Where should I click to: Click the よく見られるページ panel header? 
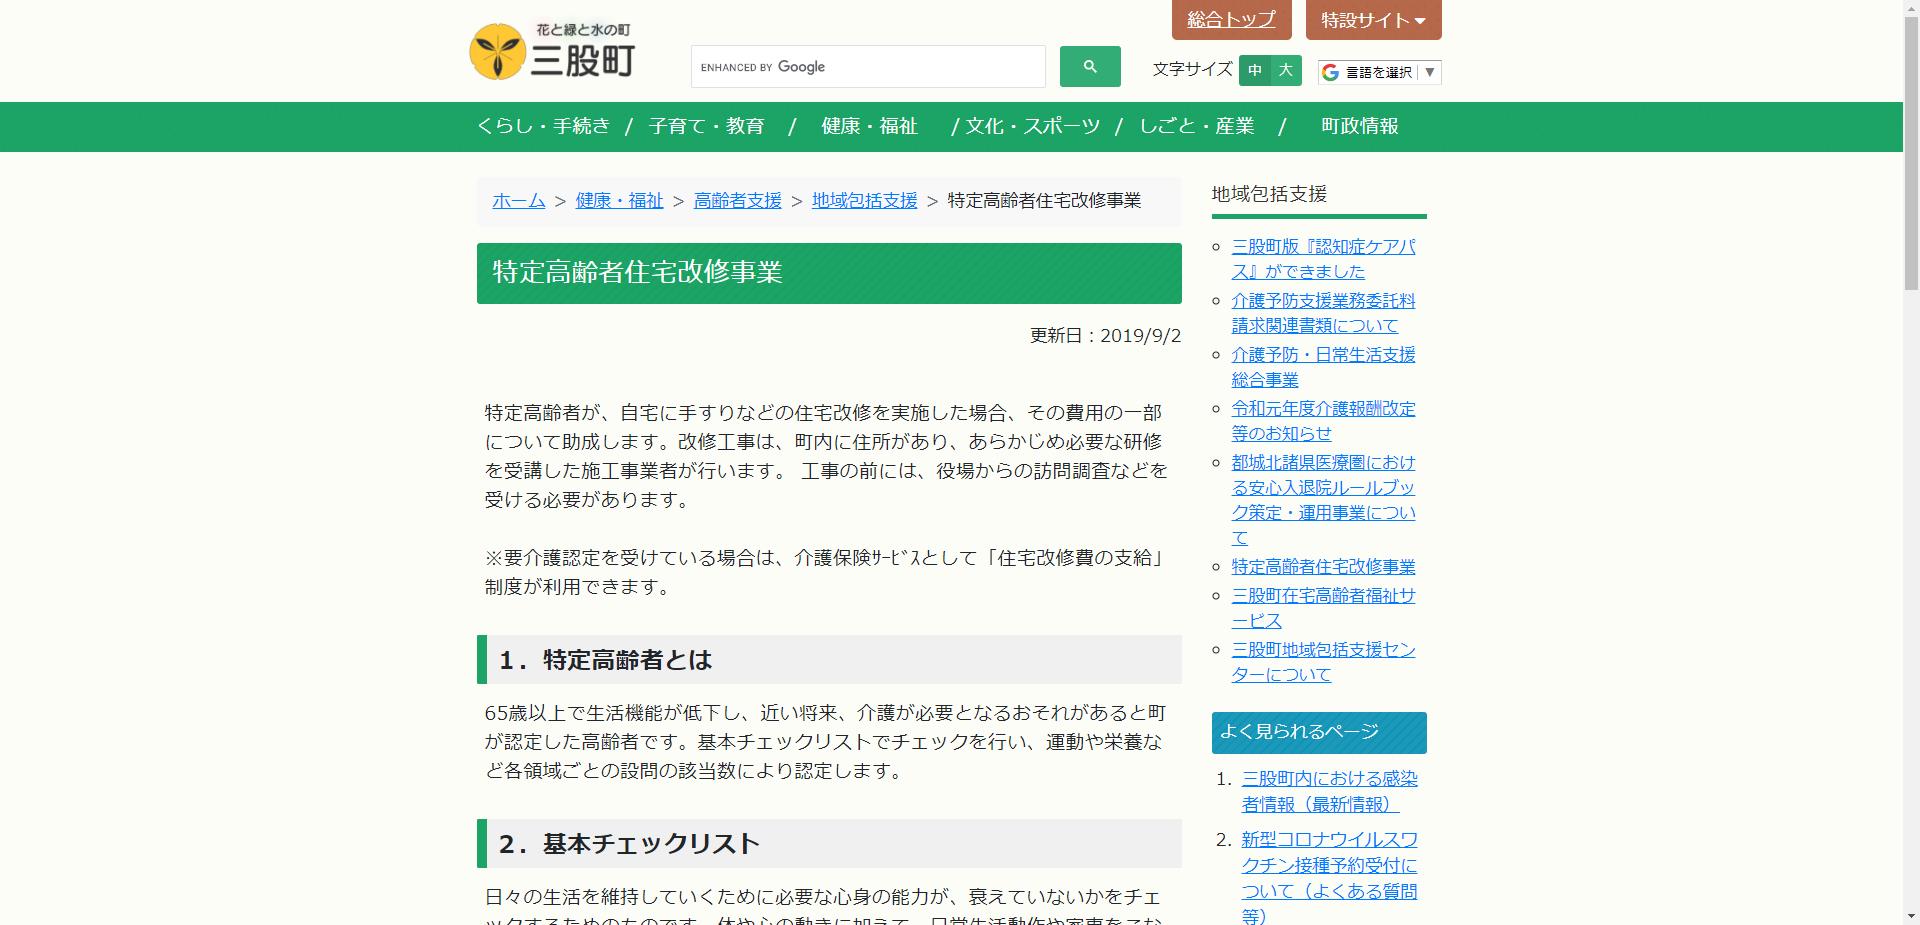click(x=1318, y=731)
